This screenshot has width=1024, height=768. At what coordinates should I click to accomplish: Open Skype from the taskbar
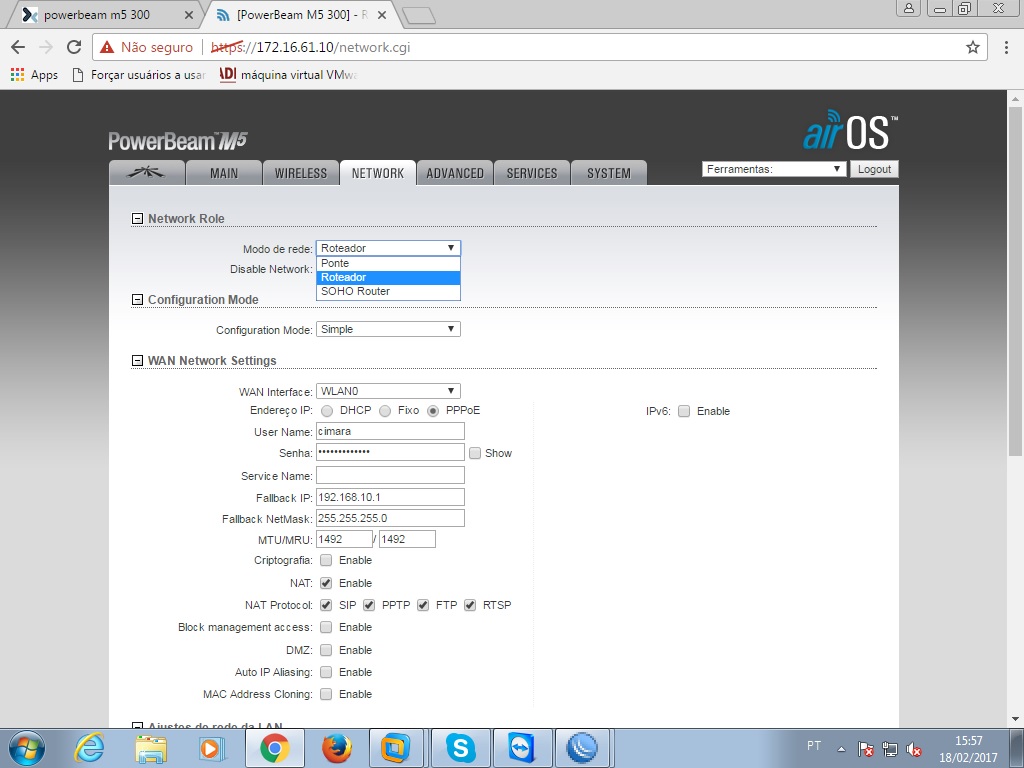(460, 748)
